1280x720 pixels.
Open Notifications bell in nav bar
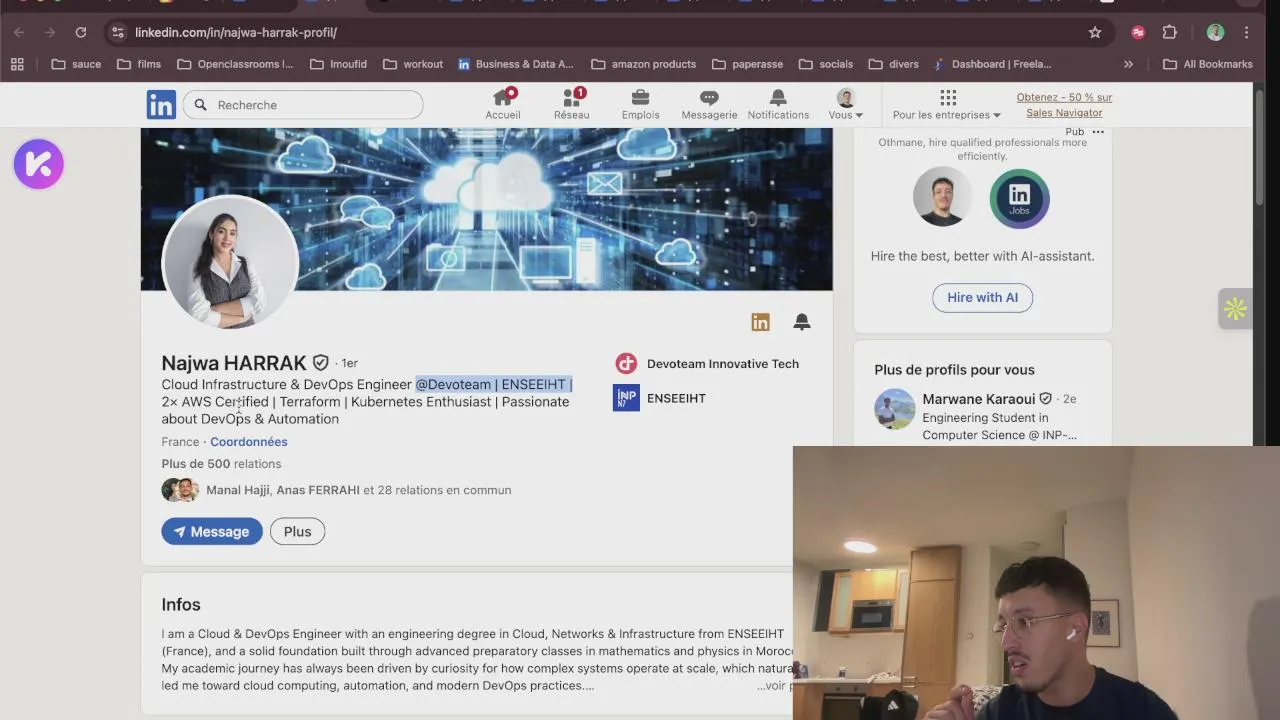pyautogui.click(x=778, y=104)
